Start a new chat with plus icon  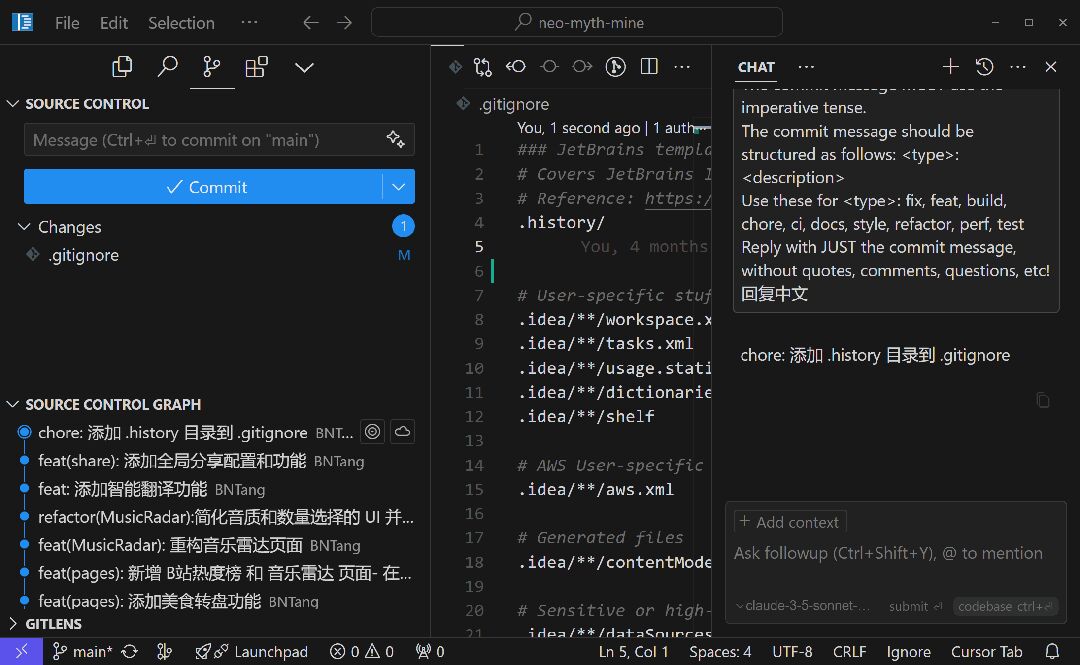coord(950,67)
